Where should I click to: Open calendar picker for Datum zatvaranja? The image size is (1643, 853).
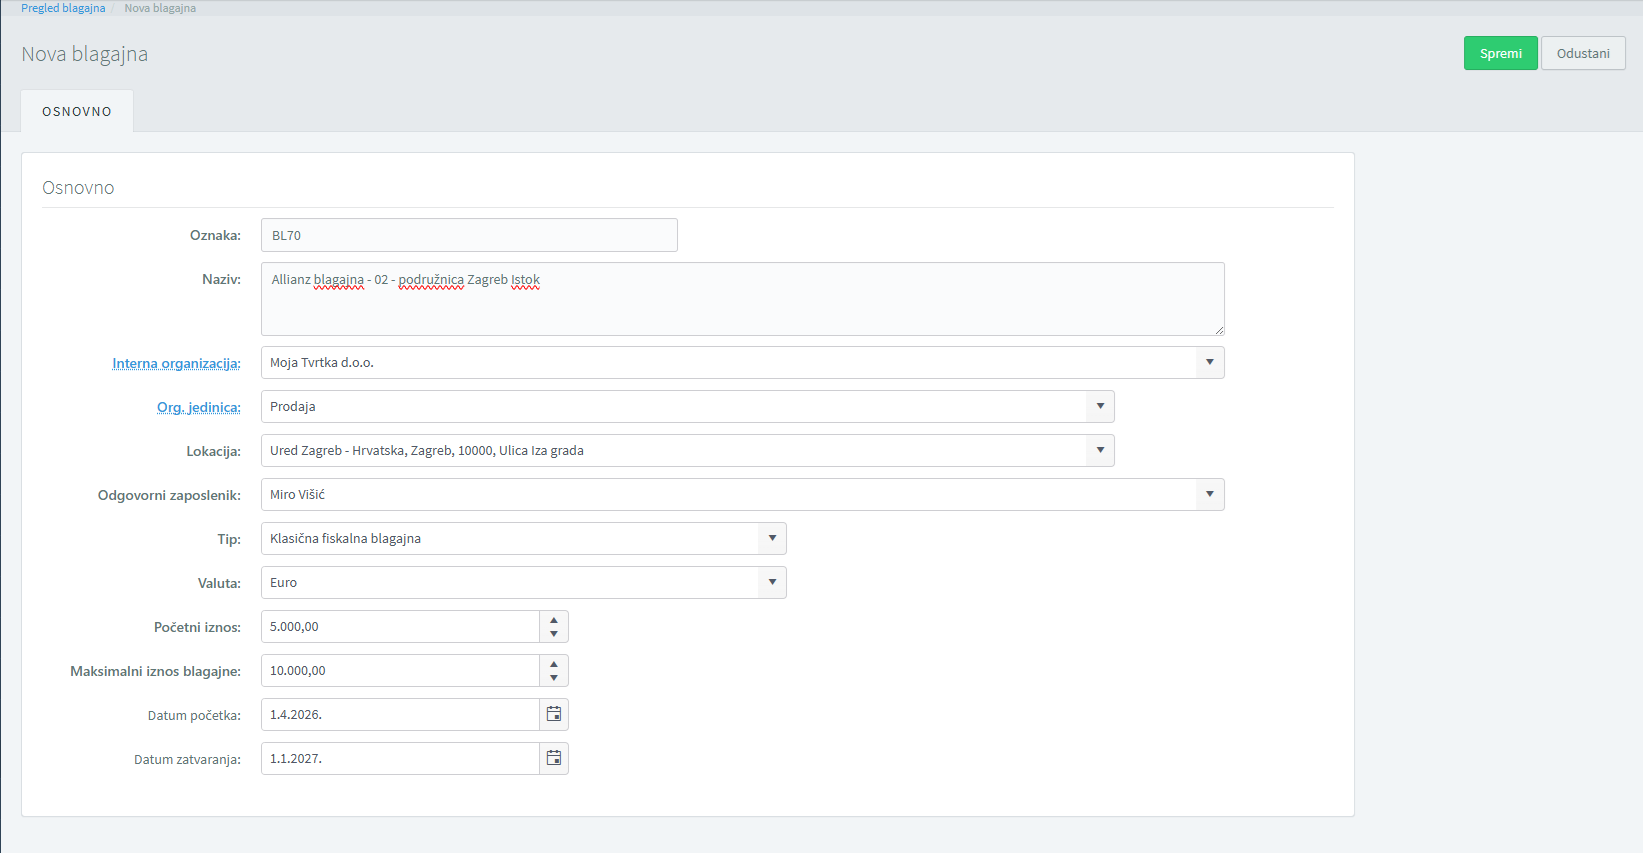(x=554, y=758)
